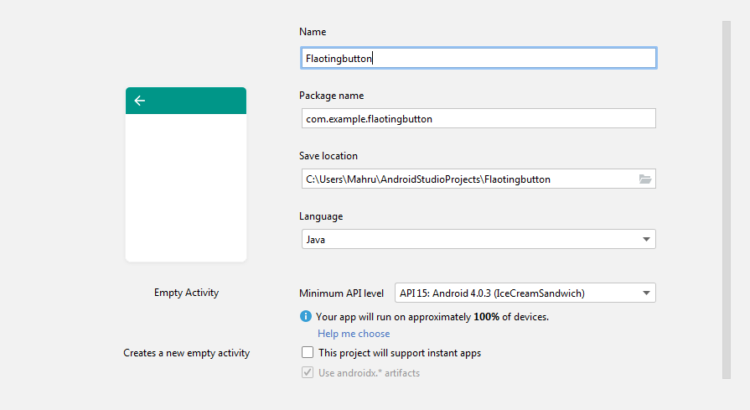Click the 'Save location' label text
The height and width of the screenshot is (410, 750).
click(x=328, y=156)
